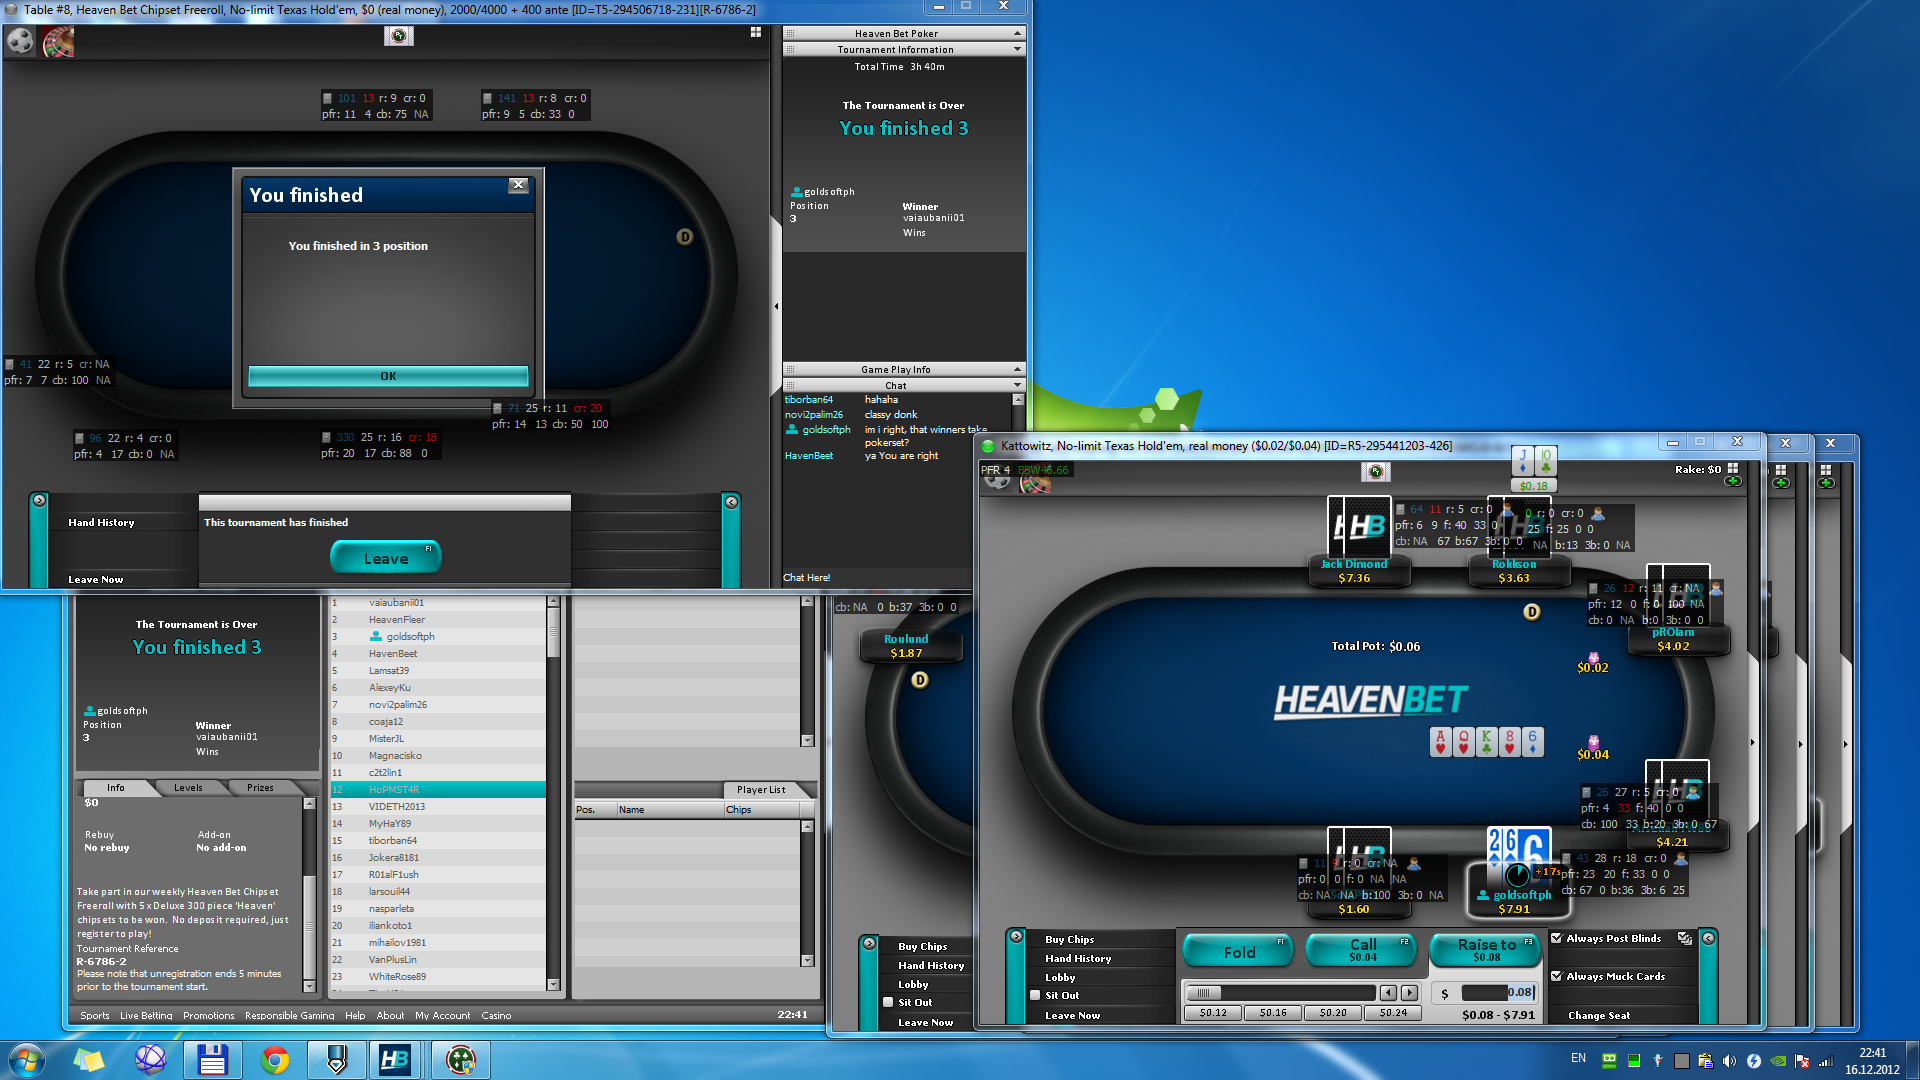Click the slider increase arrow for the bet amount
Image resolution: width=1920 pixels, height=1080 pixels.
[x=1409, y=993]
